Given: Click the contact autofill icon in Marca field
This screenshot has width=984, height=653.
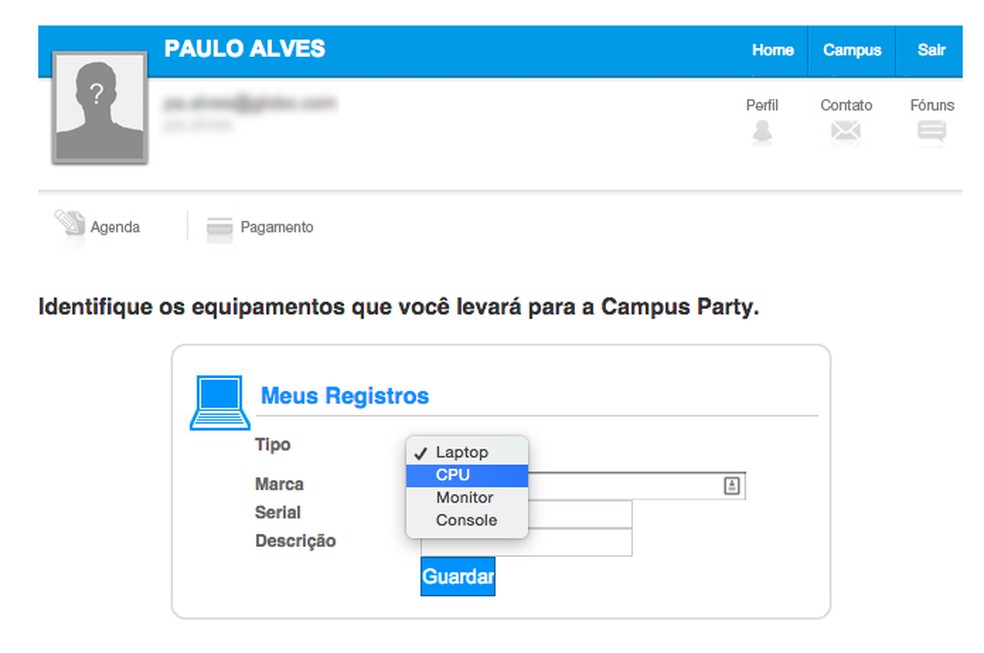Looking at the screenshot, I should (731, 485).
